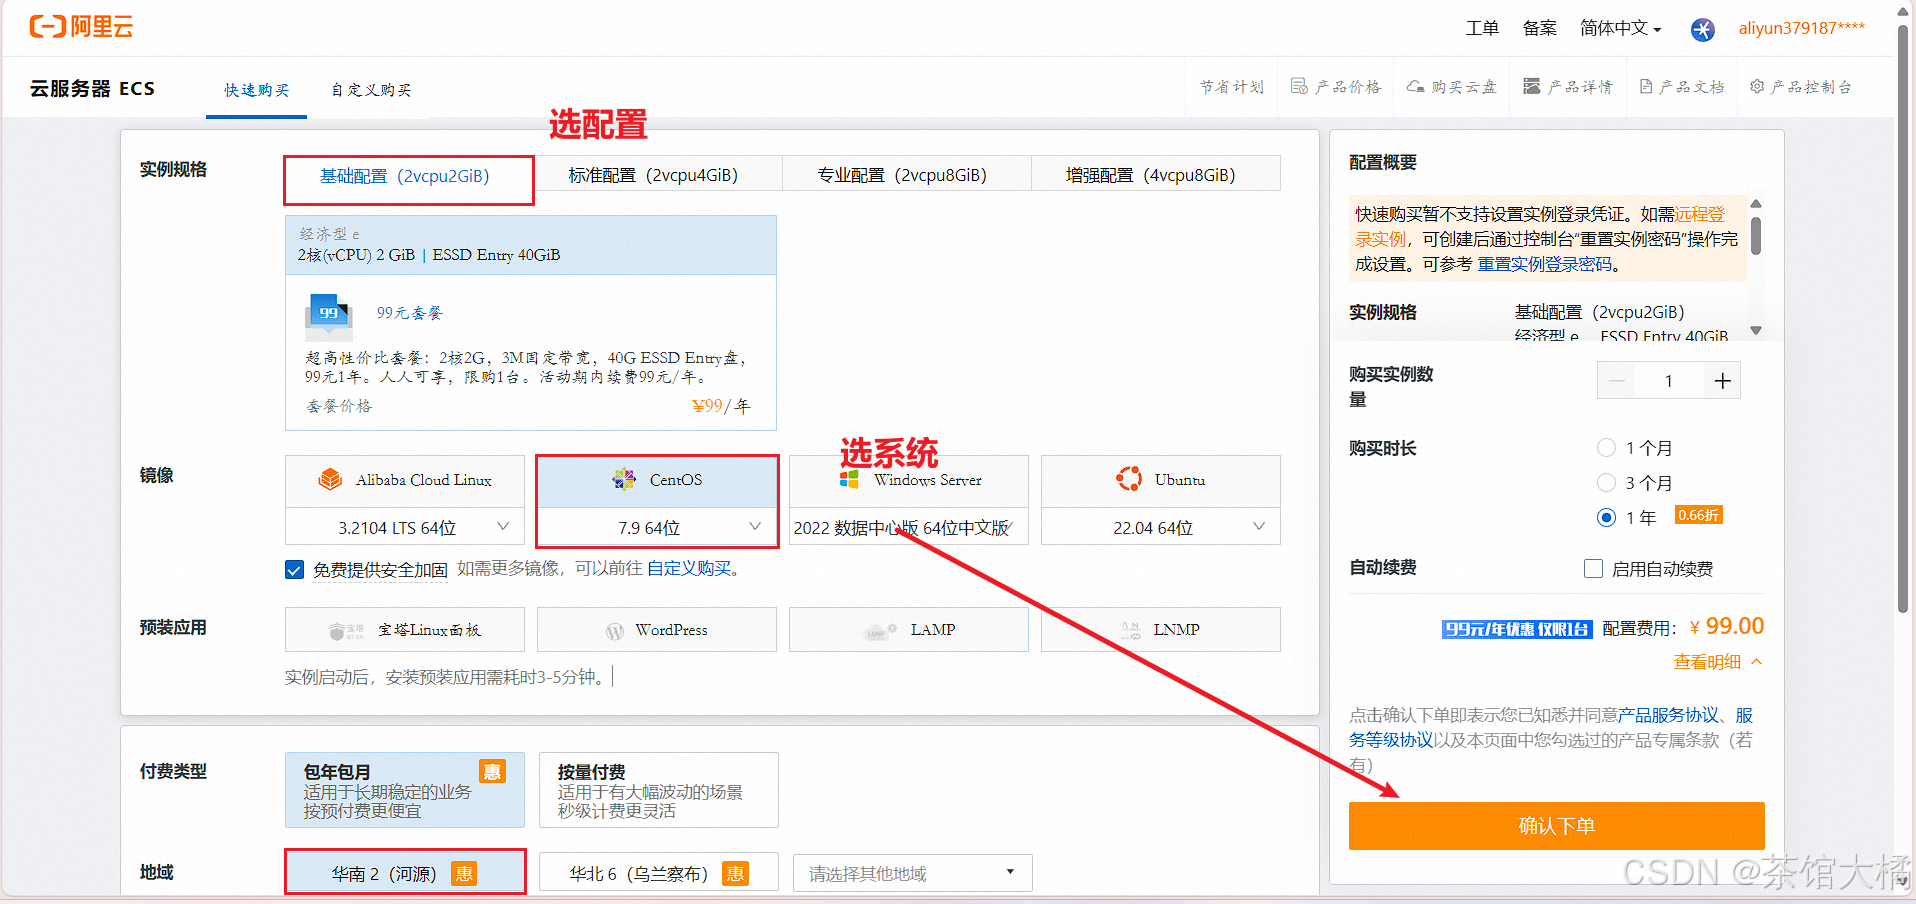Open Windows Server 2022 version dropdown

909,527
